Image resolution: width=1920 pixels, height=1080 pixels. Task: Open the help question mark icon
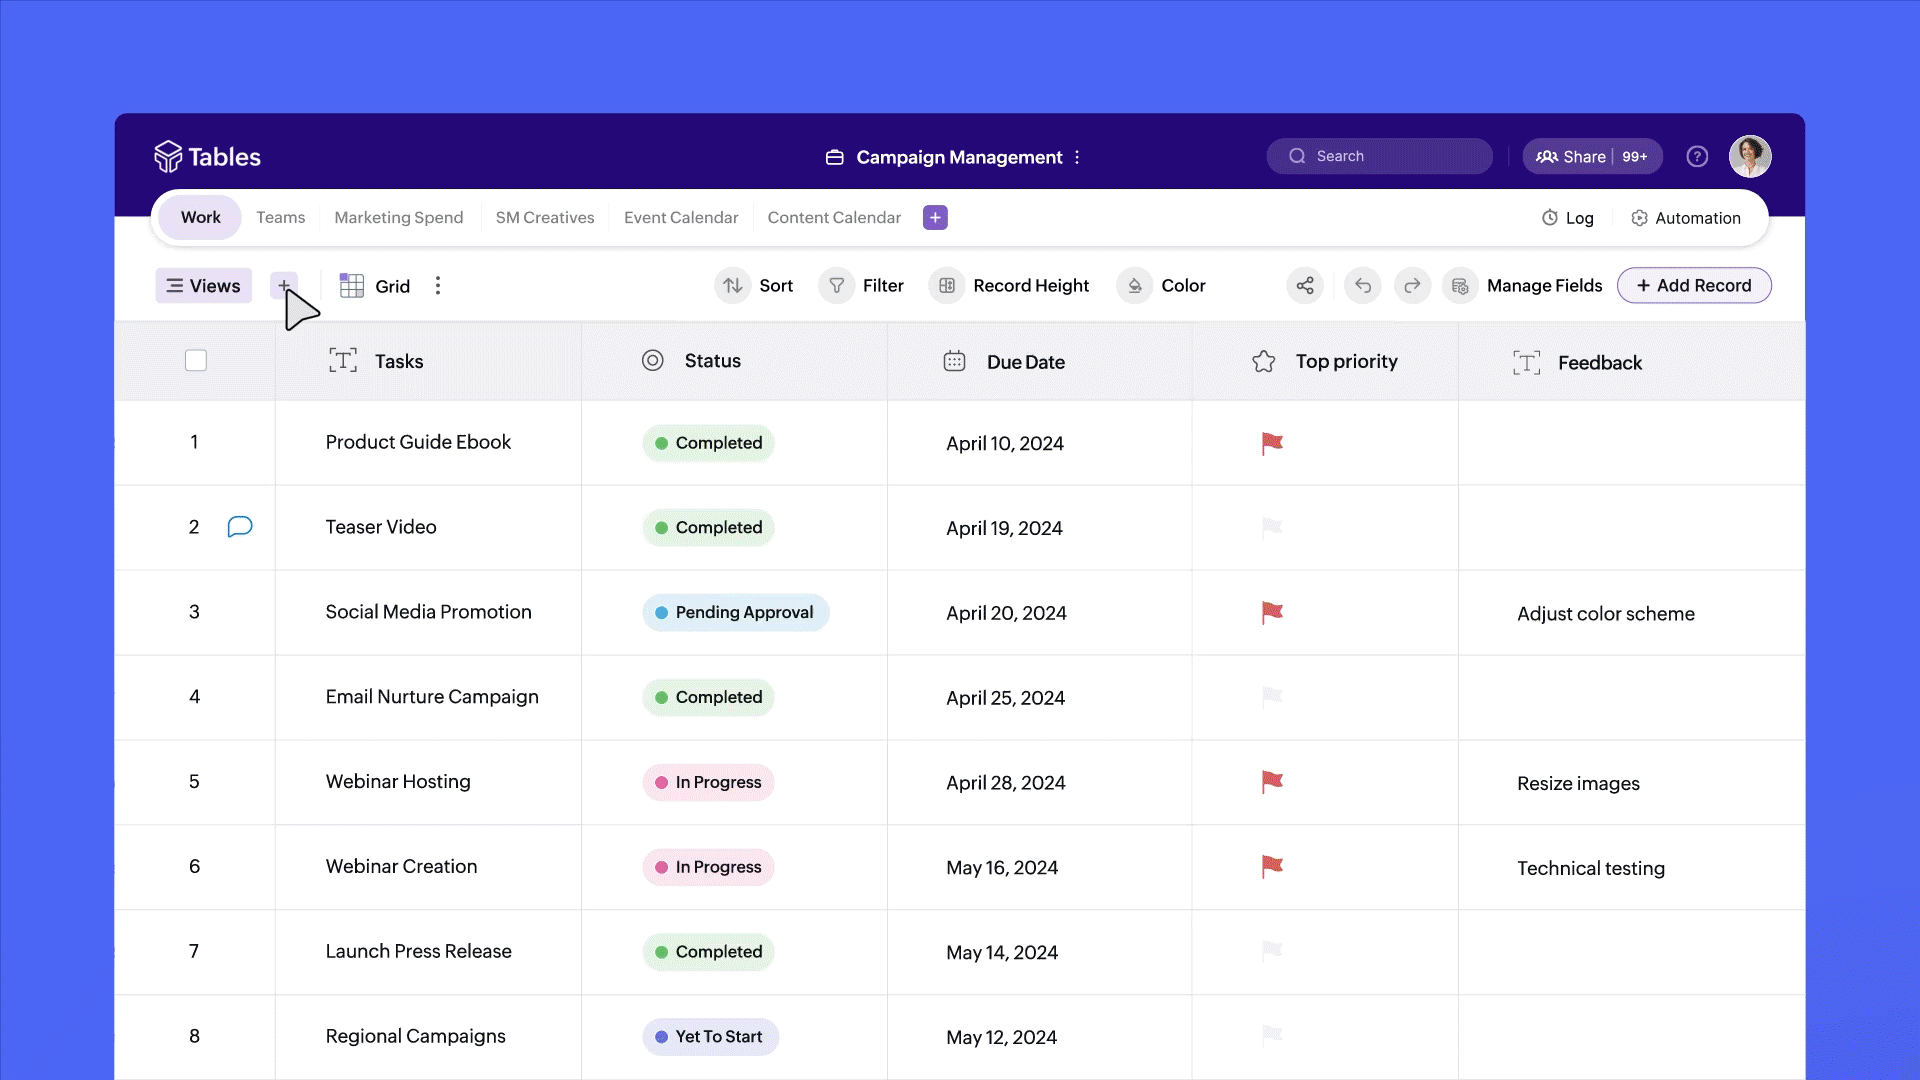1697,157
